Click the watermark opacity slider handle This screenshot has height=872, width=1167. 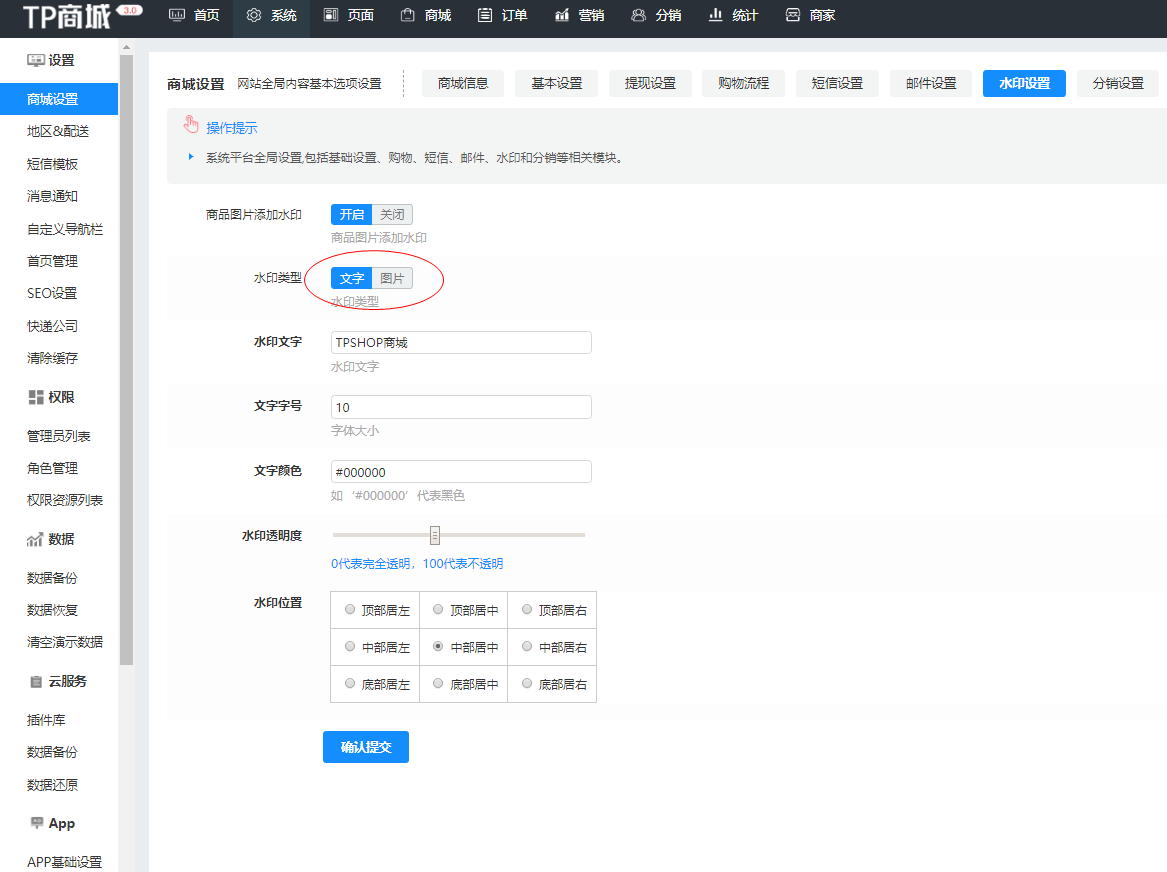point(435,535)
